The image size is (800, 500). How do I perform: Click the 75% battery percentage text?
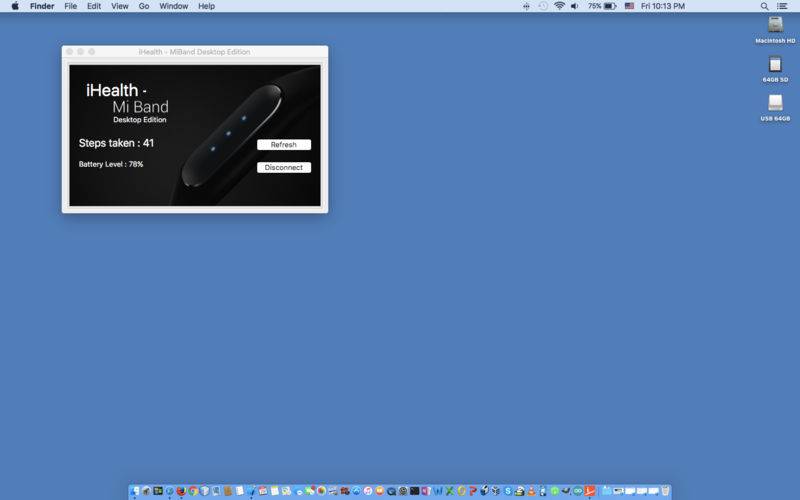(594, 6)
